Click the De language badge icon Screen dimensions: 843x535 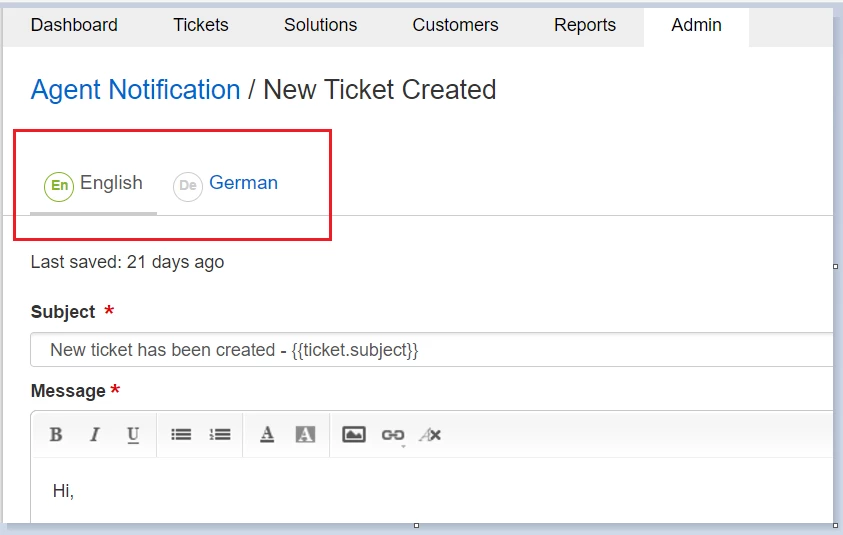tap(188, 186)
